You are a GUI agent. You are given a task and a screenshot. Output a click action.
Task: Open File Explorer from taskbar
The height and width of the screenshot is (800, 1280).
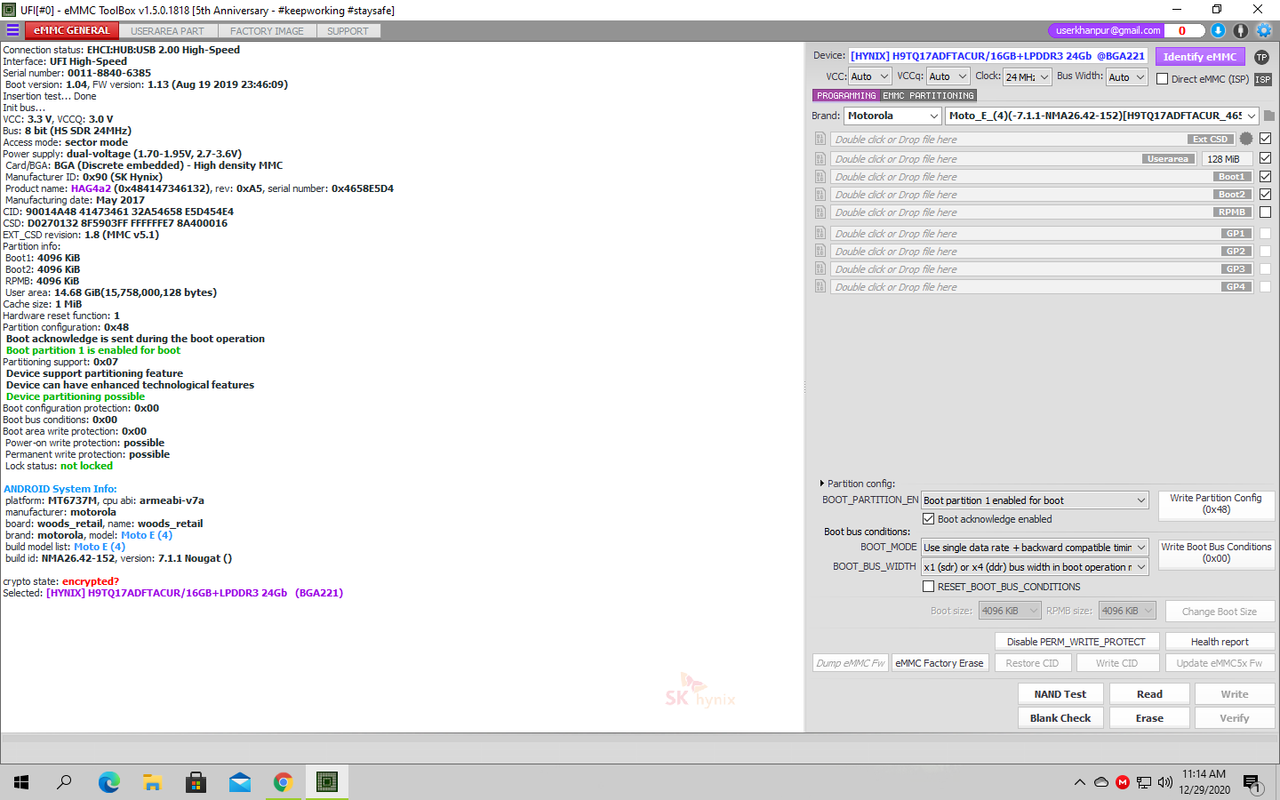click(x=152, y=782)
